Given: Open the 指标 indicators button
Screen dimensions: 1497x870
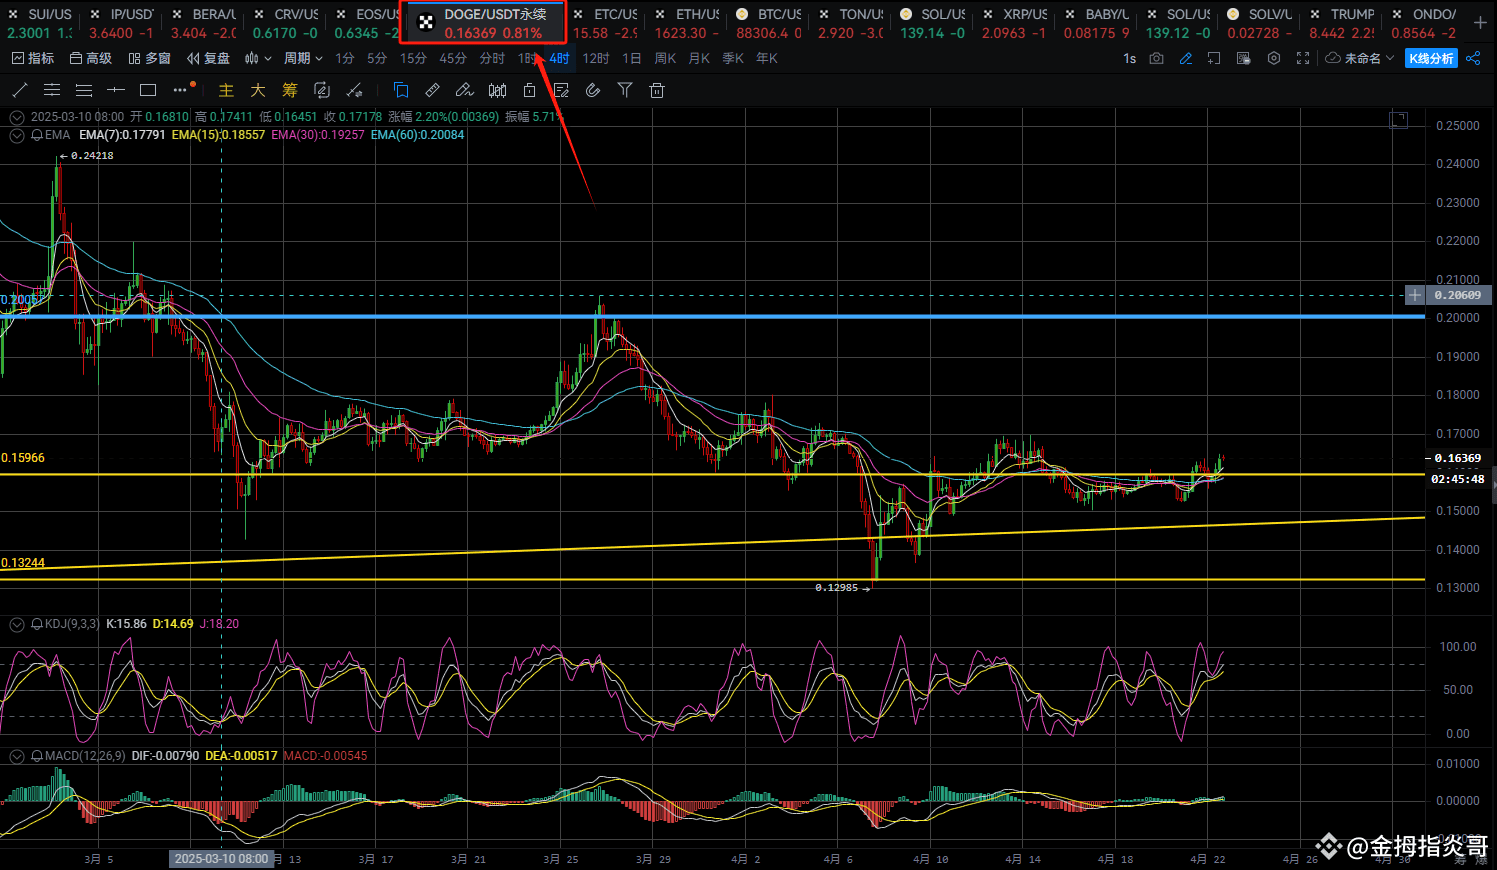Looking at the screenshot, I should pyautogui.click(x=33, y=58).
